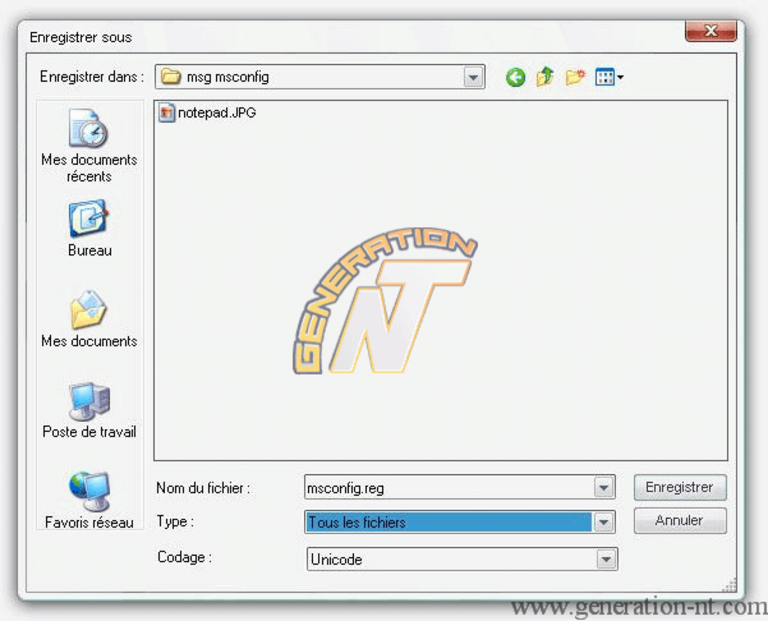Go up one folder level

(545, 77)
